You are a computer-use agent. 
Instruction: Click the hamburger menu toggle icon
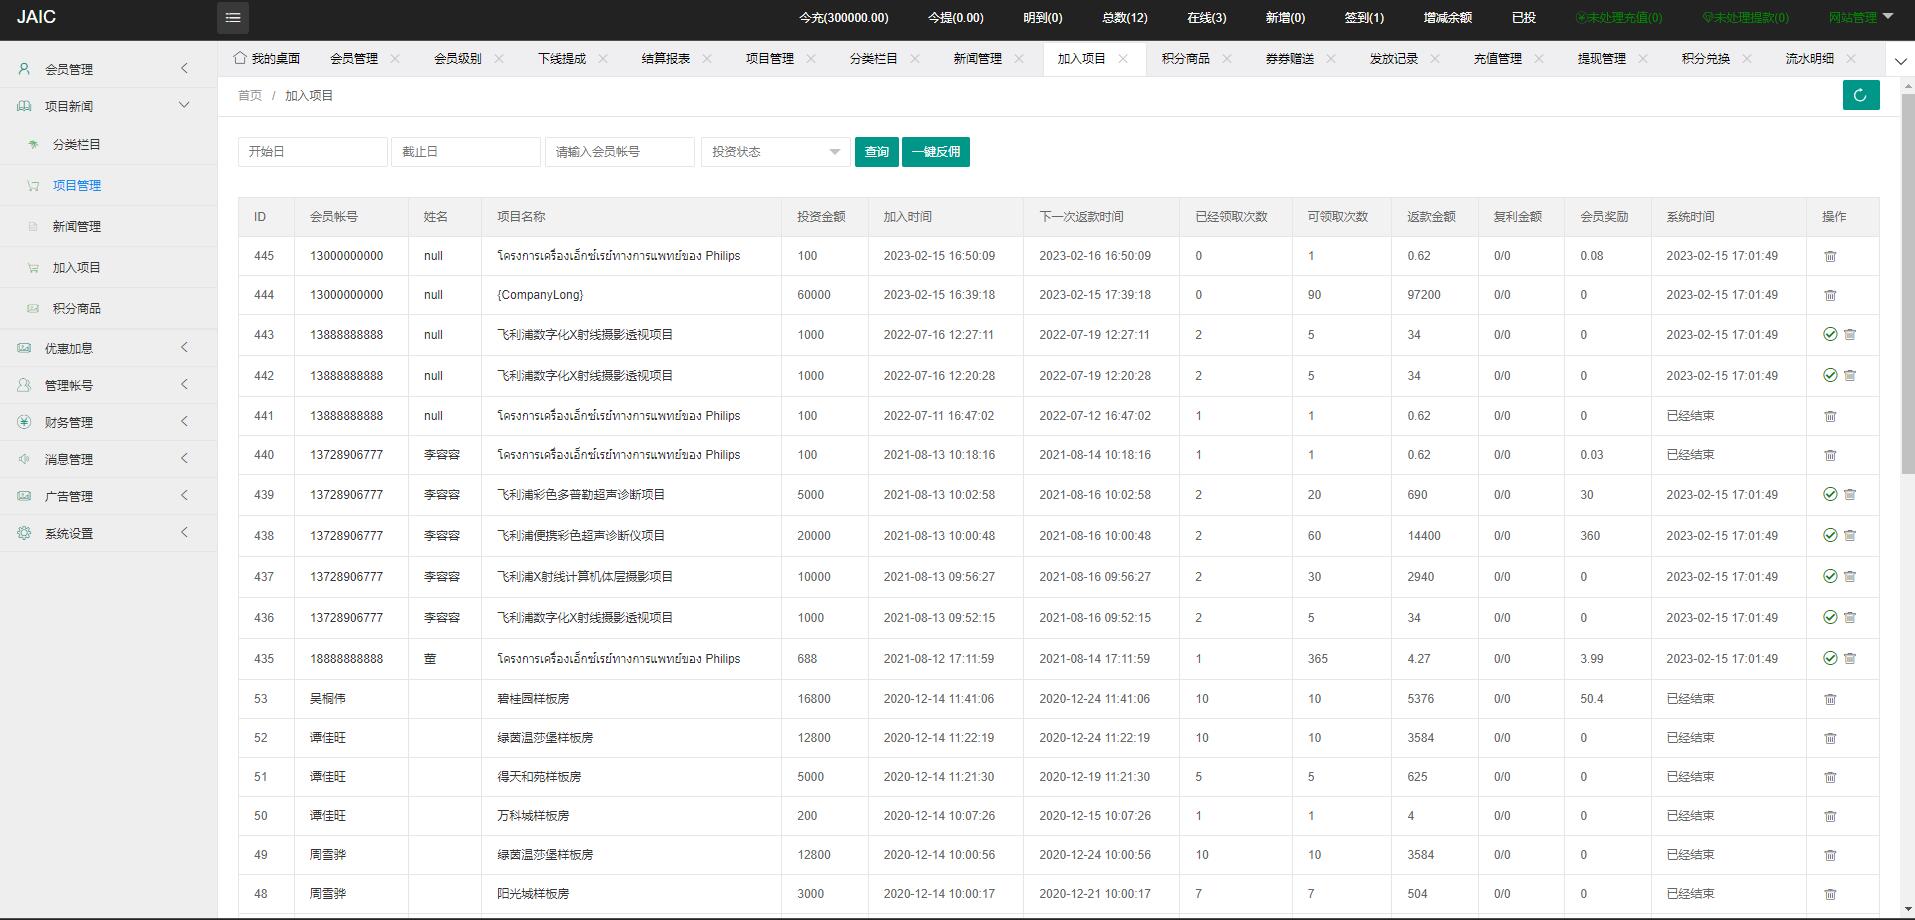pos(232,17)
